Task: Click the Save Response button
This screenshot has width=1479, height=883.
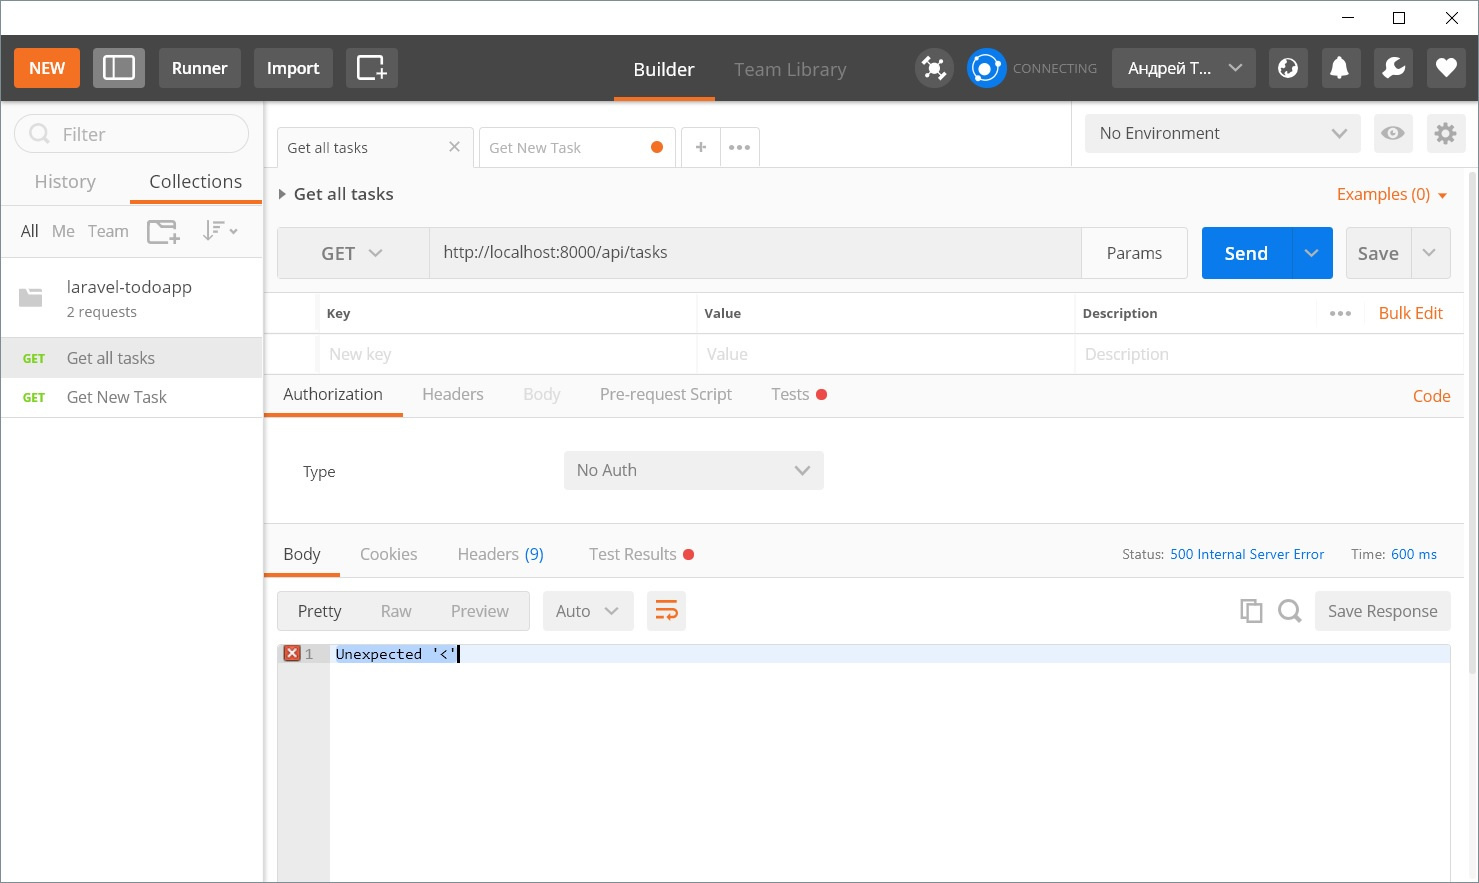Action: pyautogui.click(x=1383, y=611)
